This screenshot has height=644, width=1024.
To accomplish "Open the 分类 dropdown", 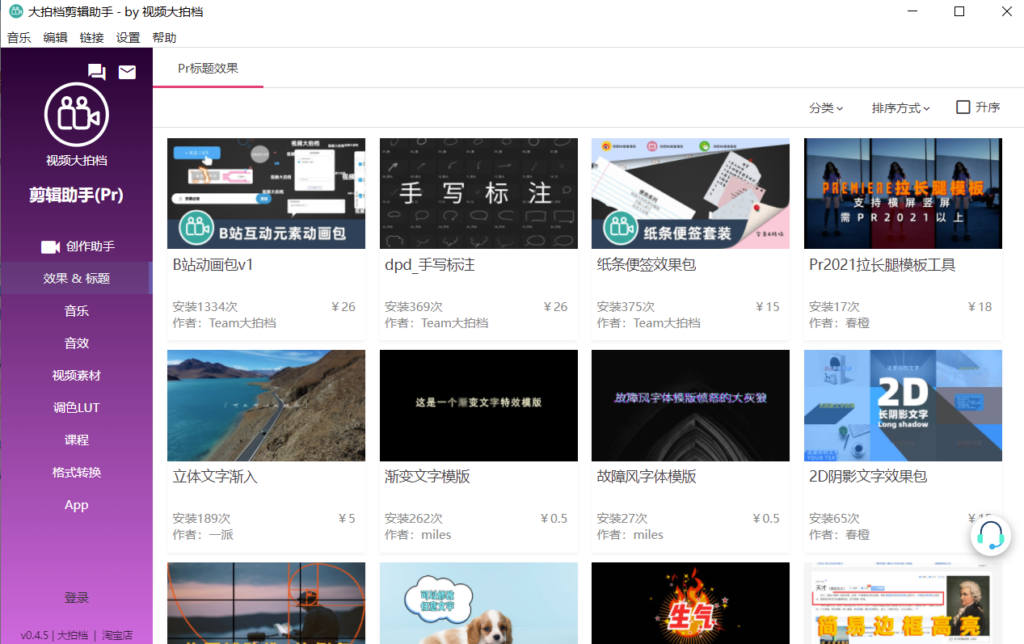I will [826, 107].
